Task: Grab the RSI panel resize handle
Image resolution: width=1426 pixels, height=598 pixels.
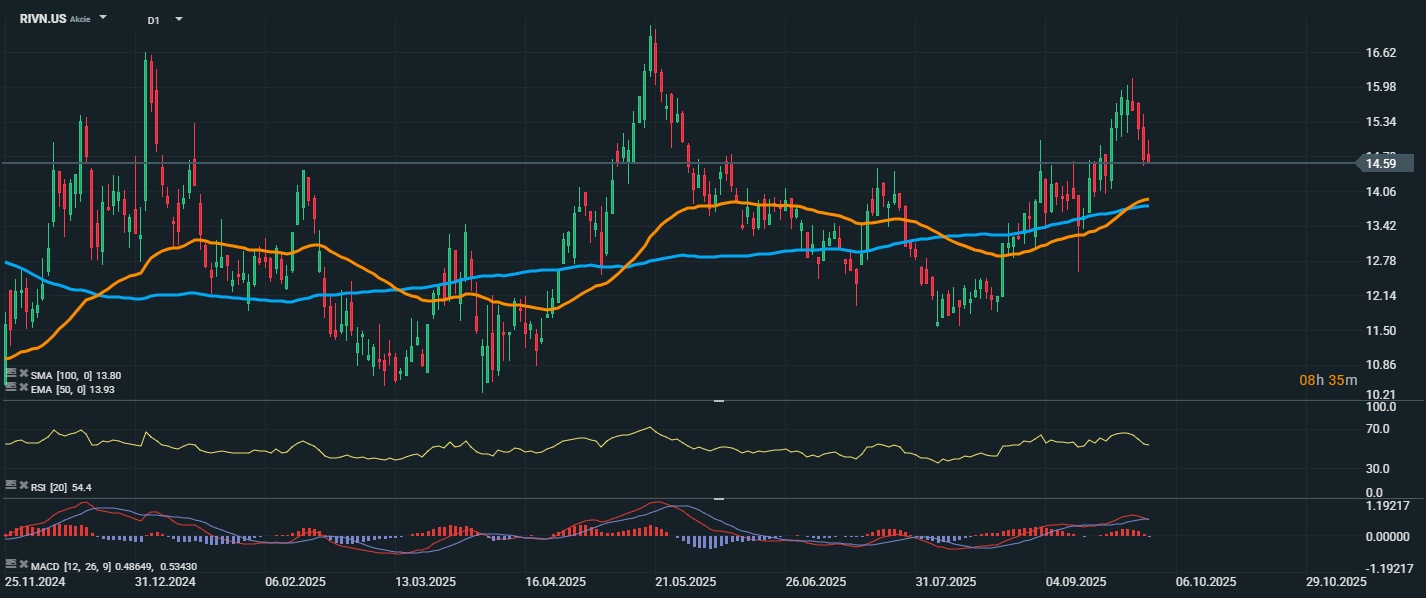Action: (718, 401)
